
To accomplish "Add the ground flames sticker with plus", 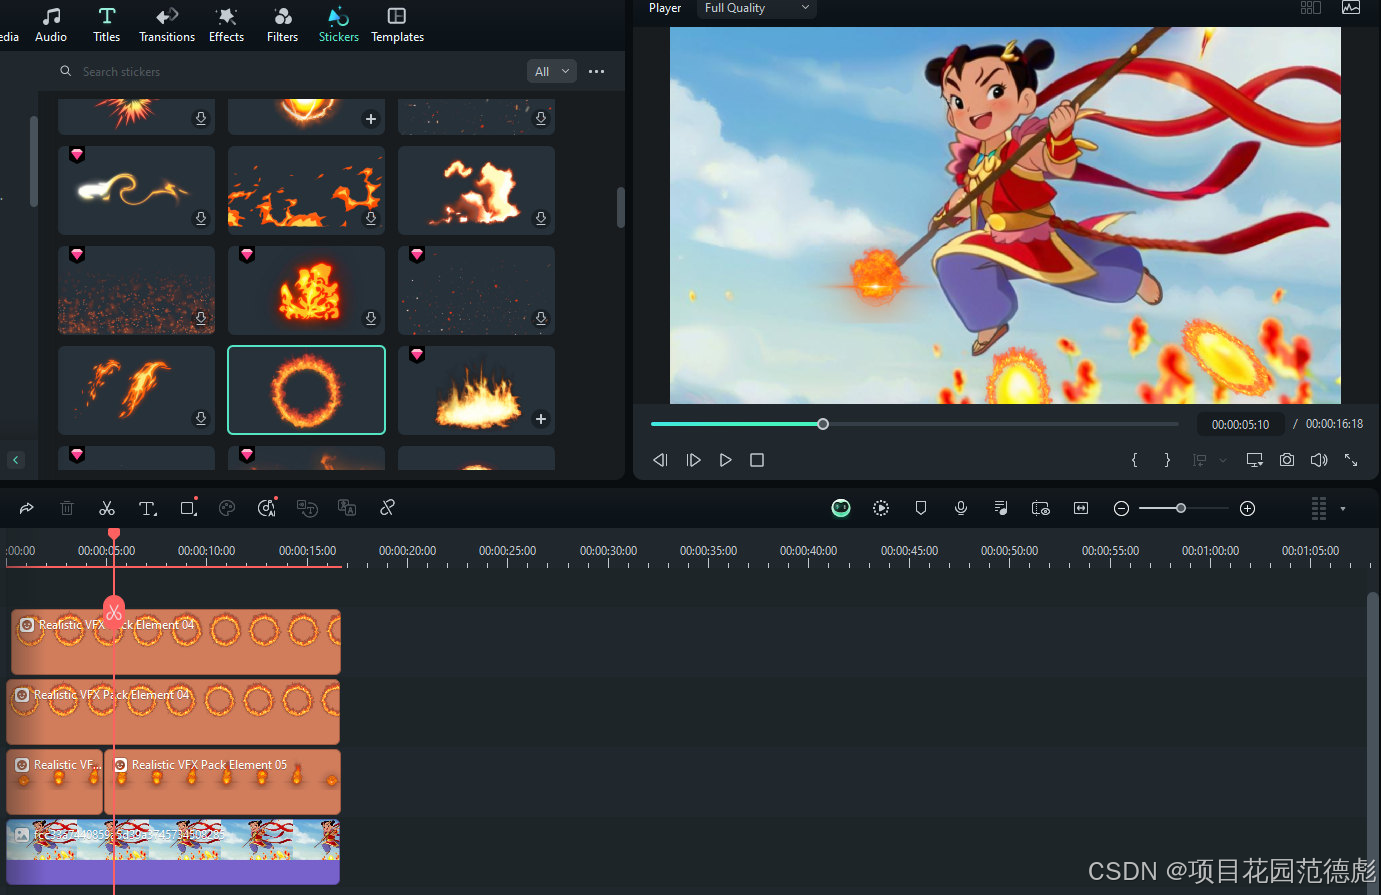I will (541, 419).
